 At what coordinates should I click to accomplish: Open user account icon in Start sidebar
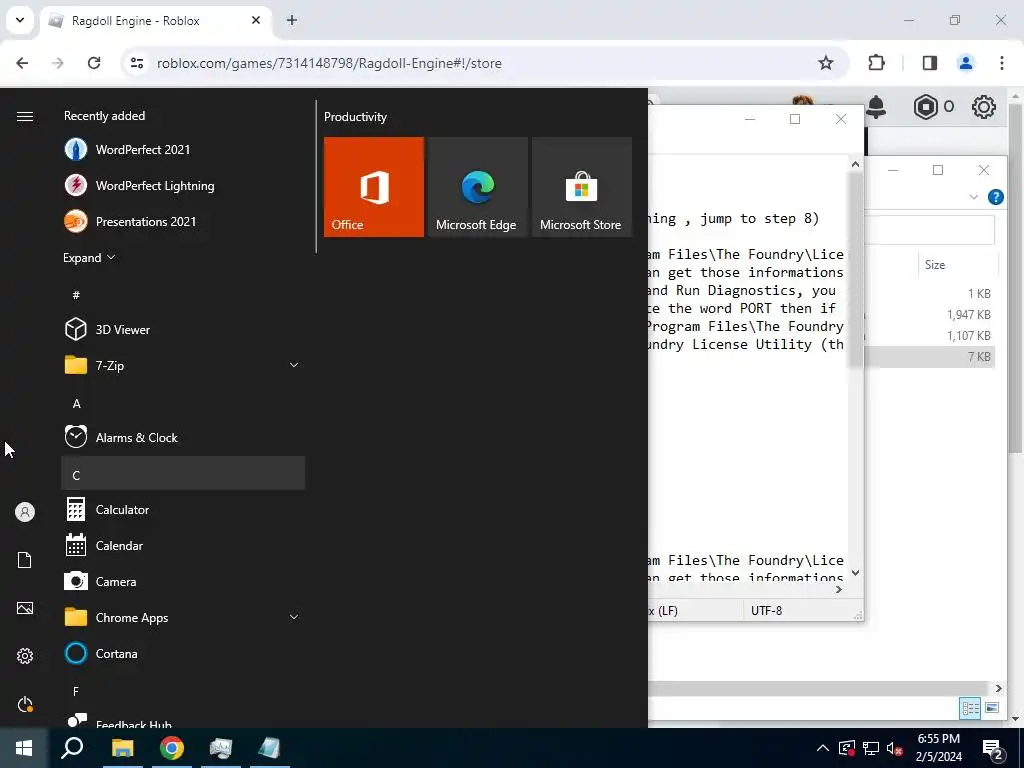pos(25,512)
